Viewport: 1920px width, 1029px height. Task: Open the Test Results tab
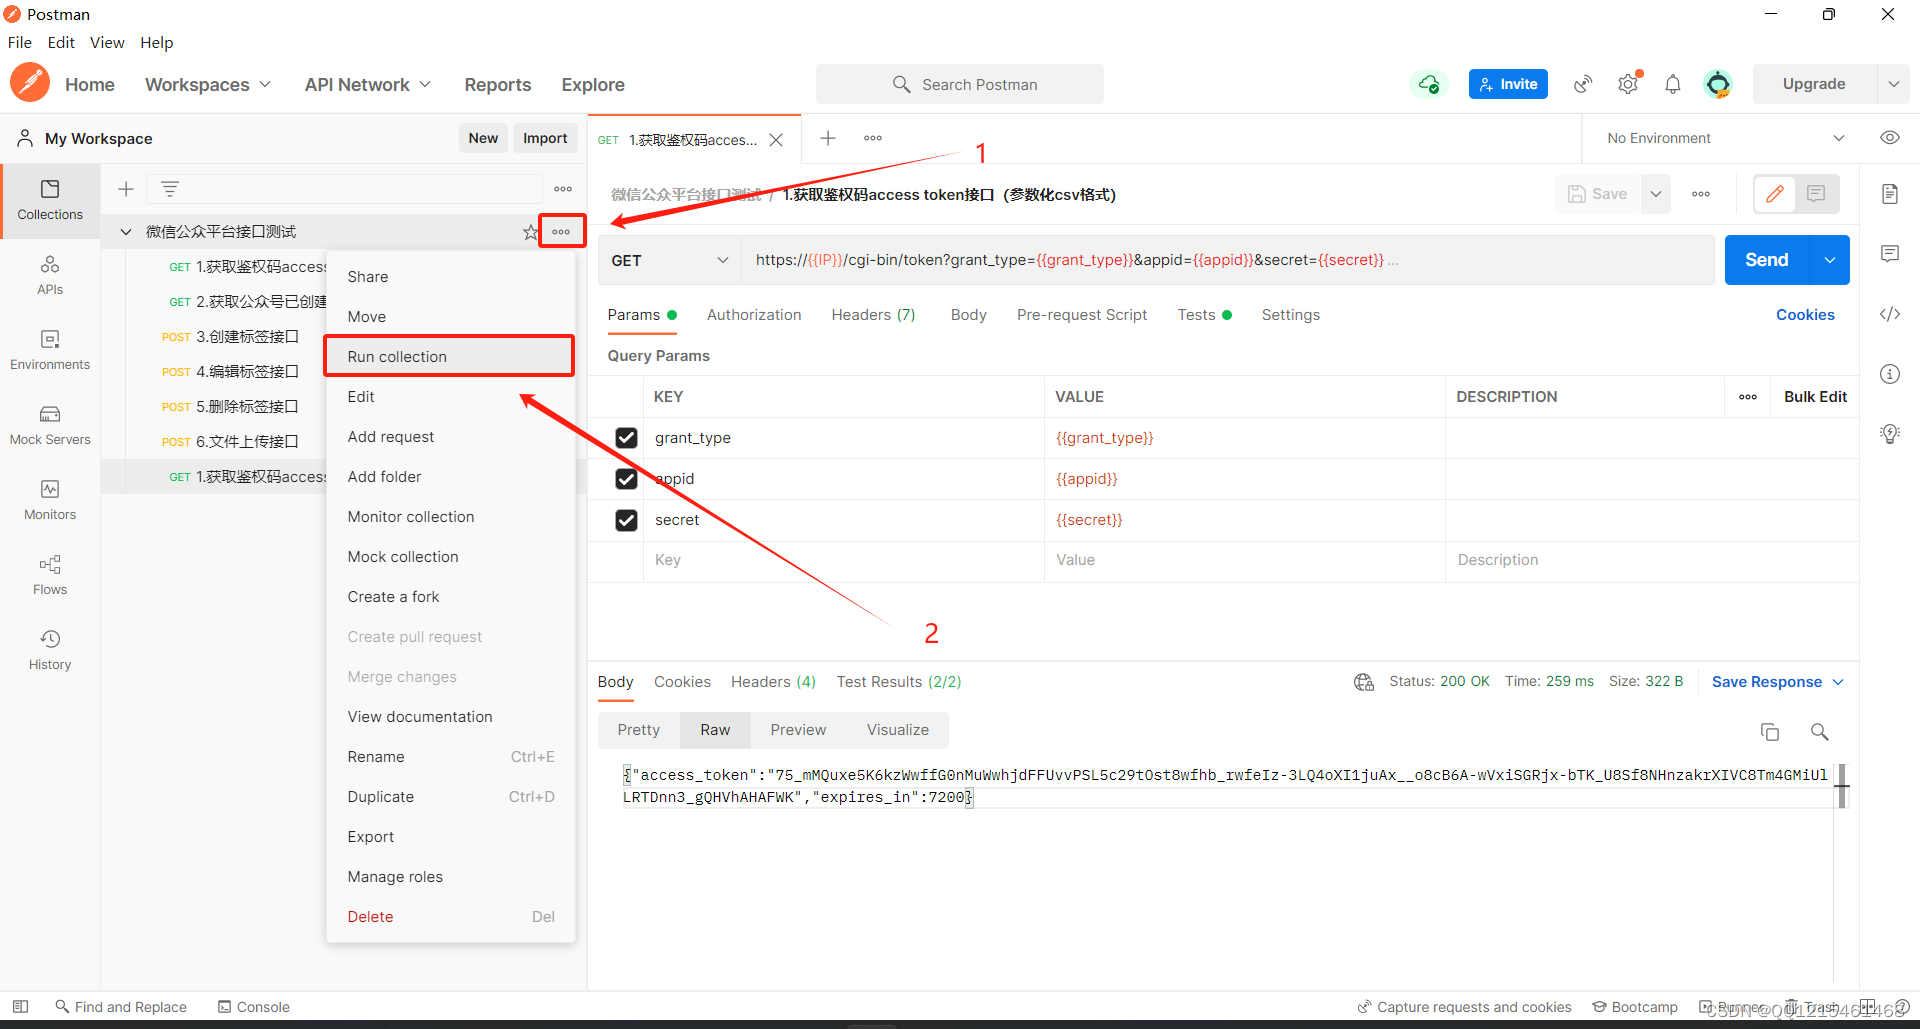pyautogui.click(x=899, y=682)
